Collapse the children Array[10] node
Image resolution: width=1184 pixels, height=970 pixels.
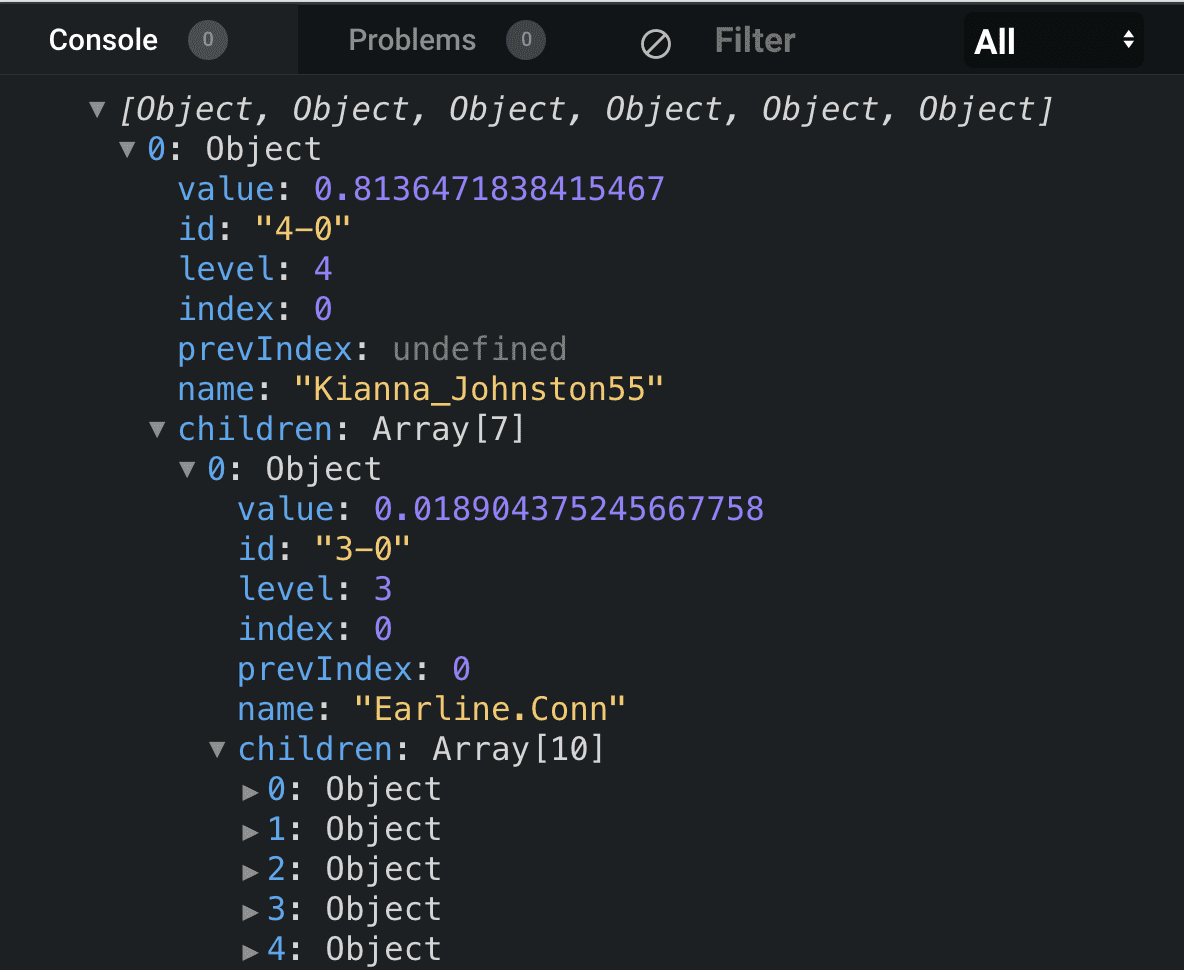pos(217,749)
